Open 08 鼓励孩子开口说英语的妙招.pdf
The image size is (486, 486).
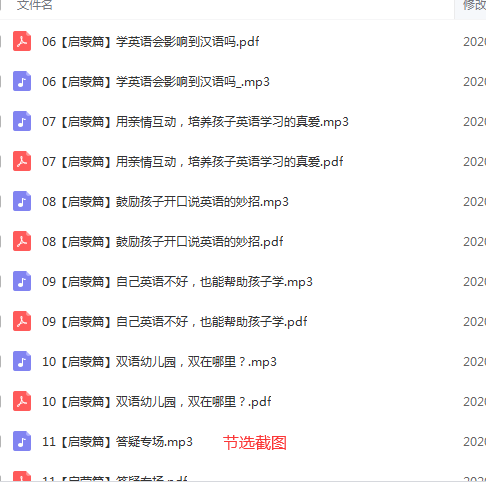click(x=163, y=242)
